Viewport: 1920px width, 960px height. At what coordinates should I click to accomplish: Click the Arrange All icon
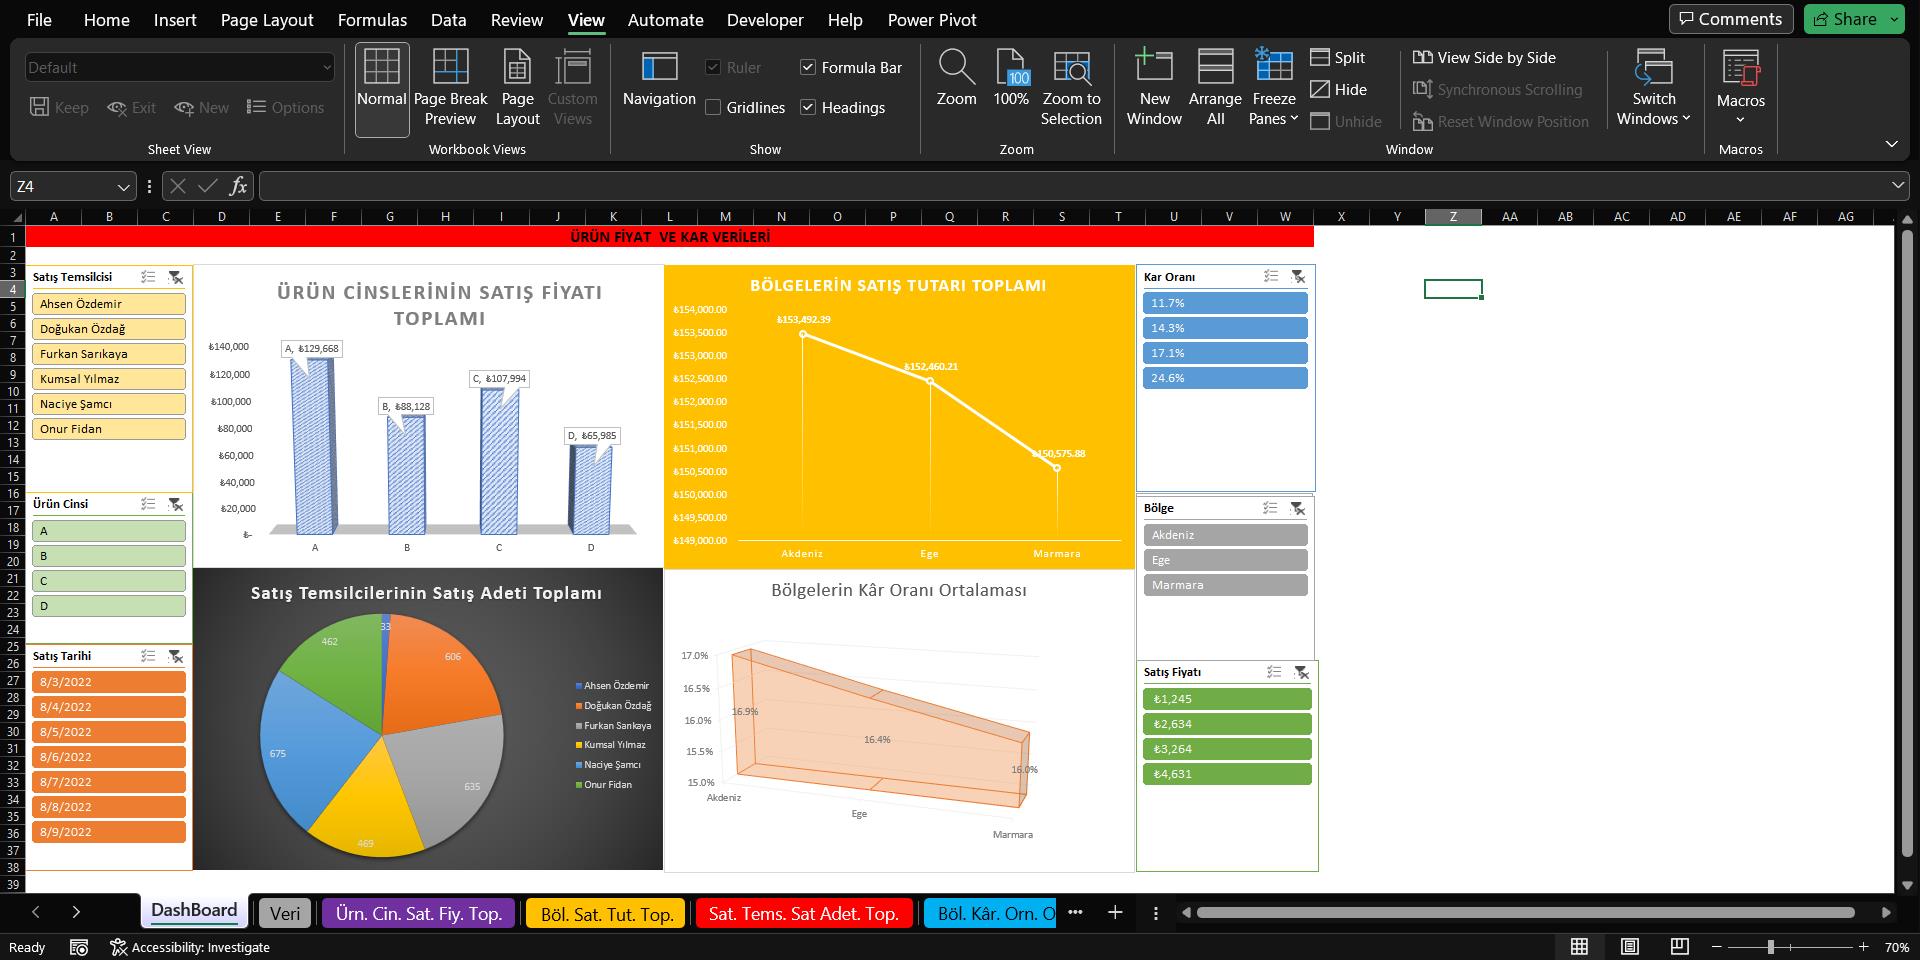1215,68
